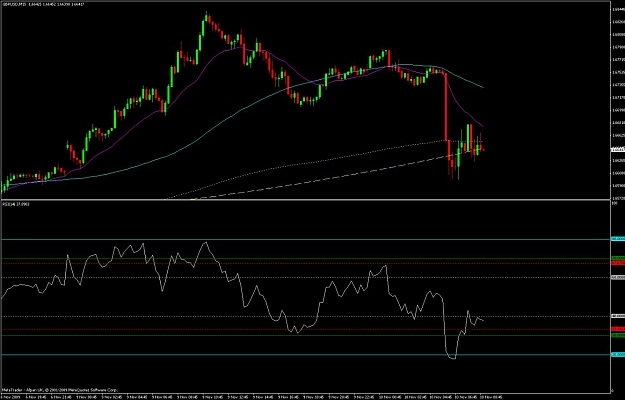The height and width of the screenshot is (400, 625).
Task: Click the upper green RSI level 70 tag
Action: (x=618, y=258)
